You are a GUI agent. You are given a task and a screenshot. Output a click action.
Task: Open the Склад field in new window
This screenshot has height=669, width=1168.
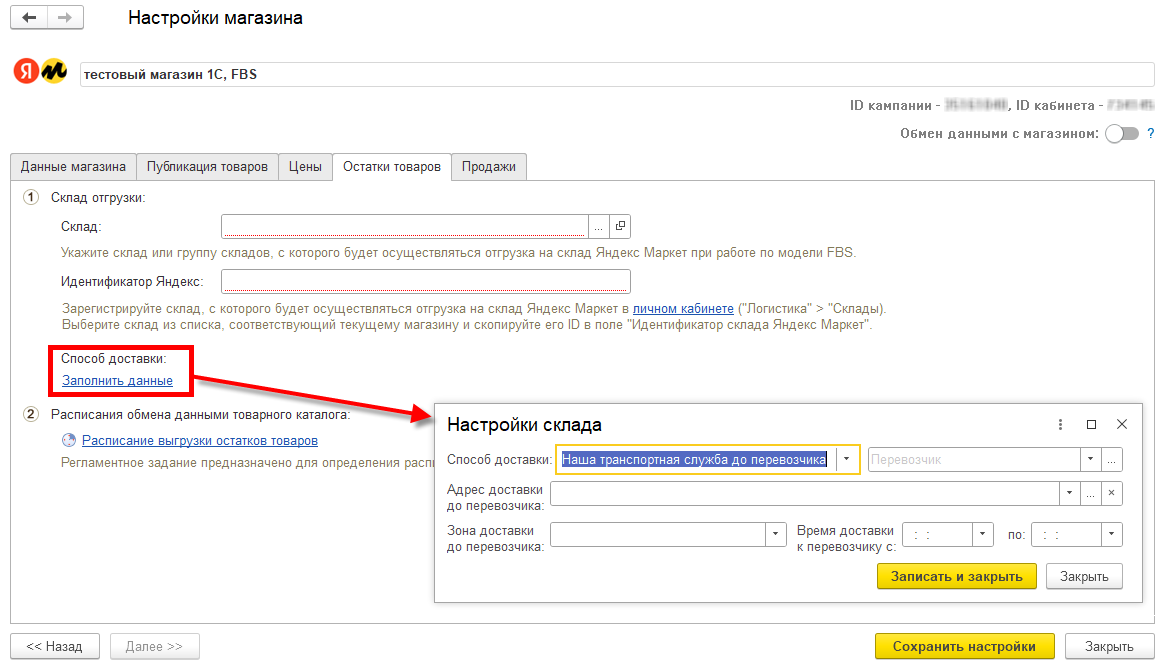point(620,226)
